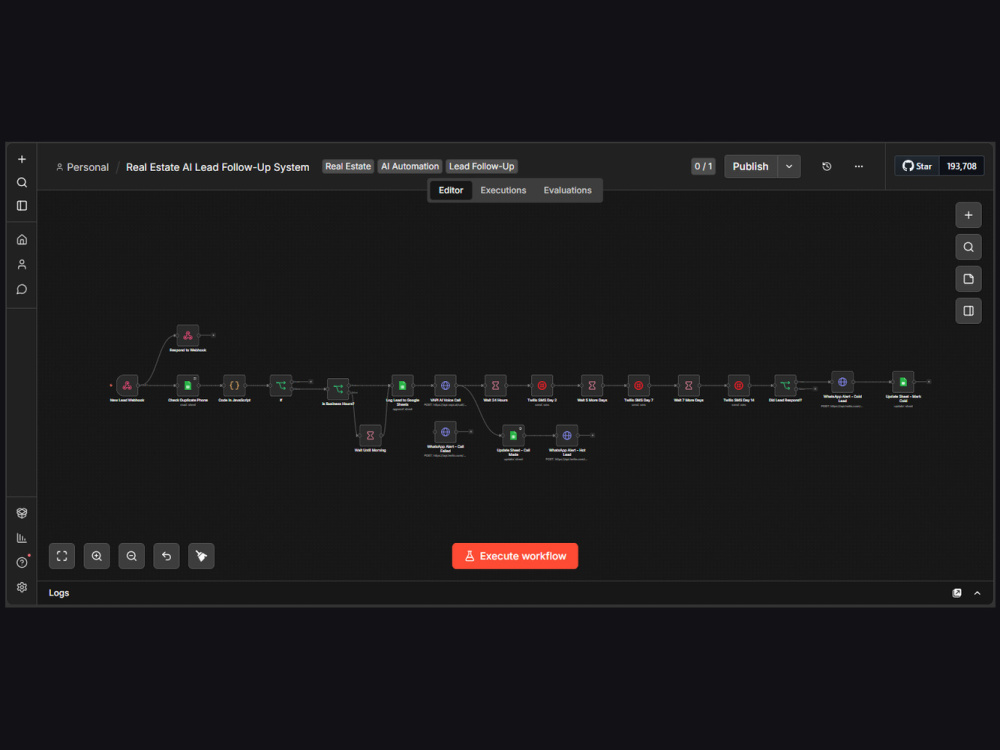Click the Publish button

coord(751,166)
